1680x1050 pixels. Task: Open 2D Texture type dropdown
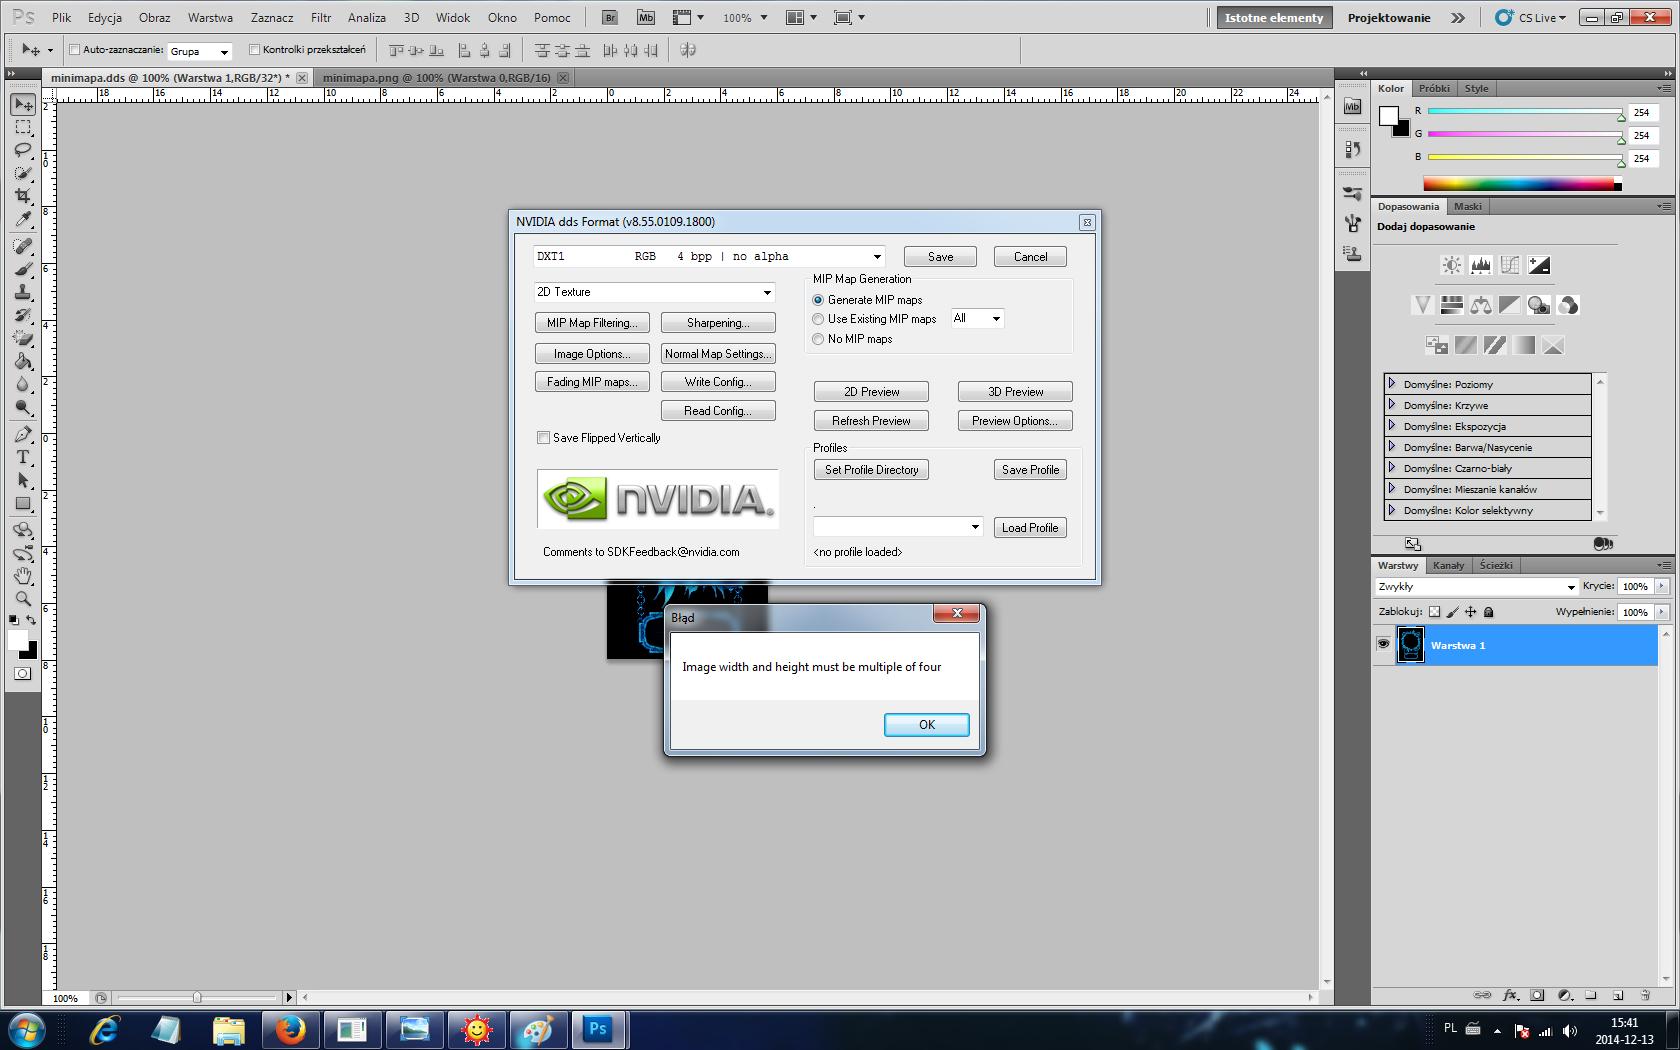click(655, 292)
